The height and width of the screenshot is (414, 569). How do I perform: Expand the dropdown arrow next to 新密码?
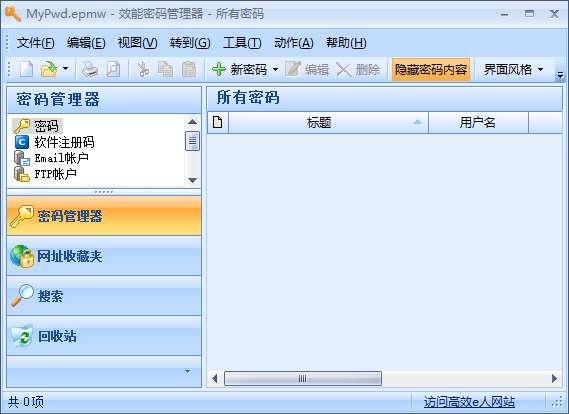(x=275, y=69)
